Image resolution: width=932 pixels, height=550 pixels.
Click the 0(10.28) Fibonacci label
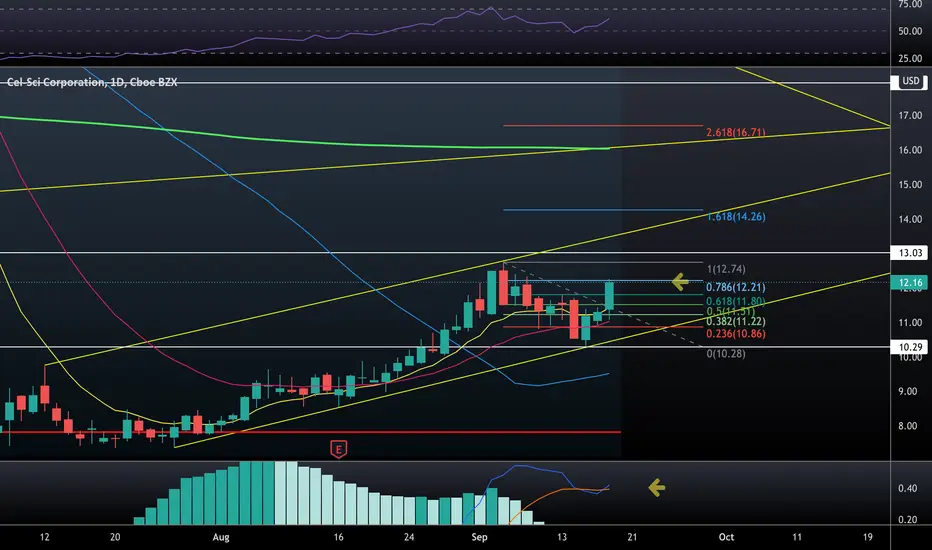click(726, 353)
